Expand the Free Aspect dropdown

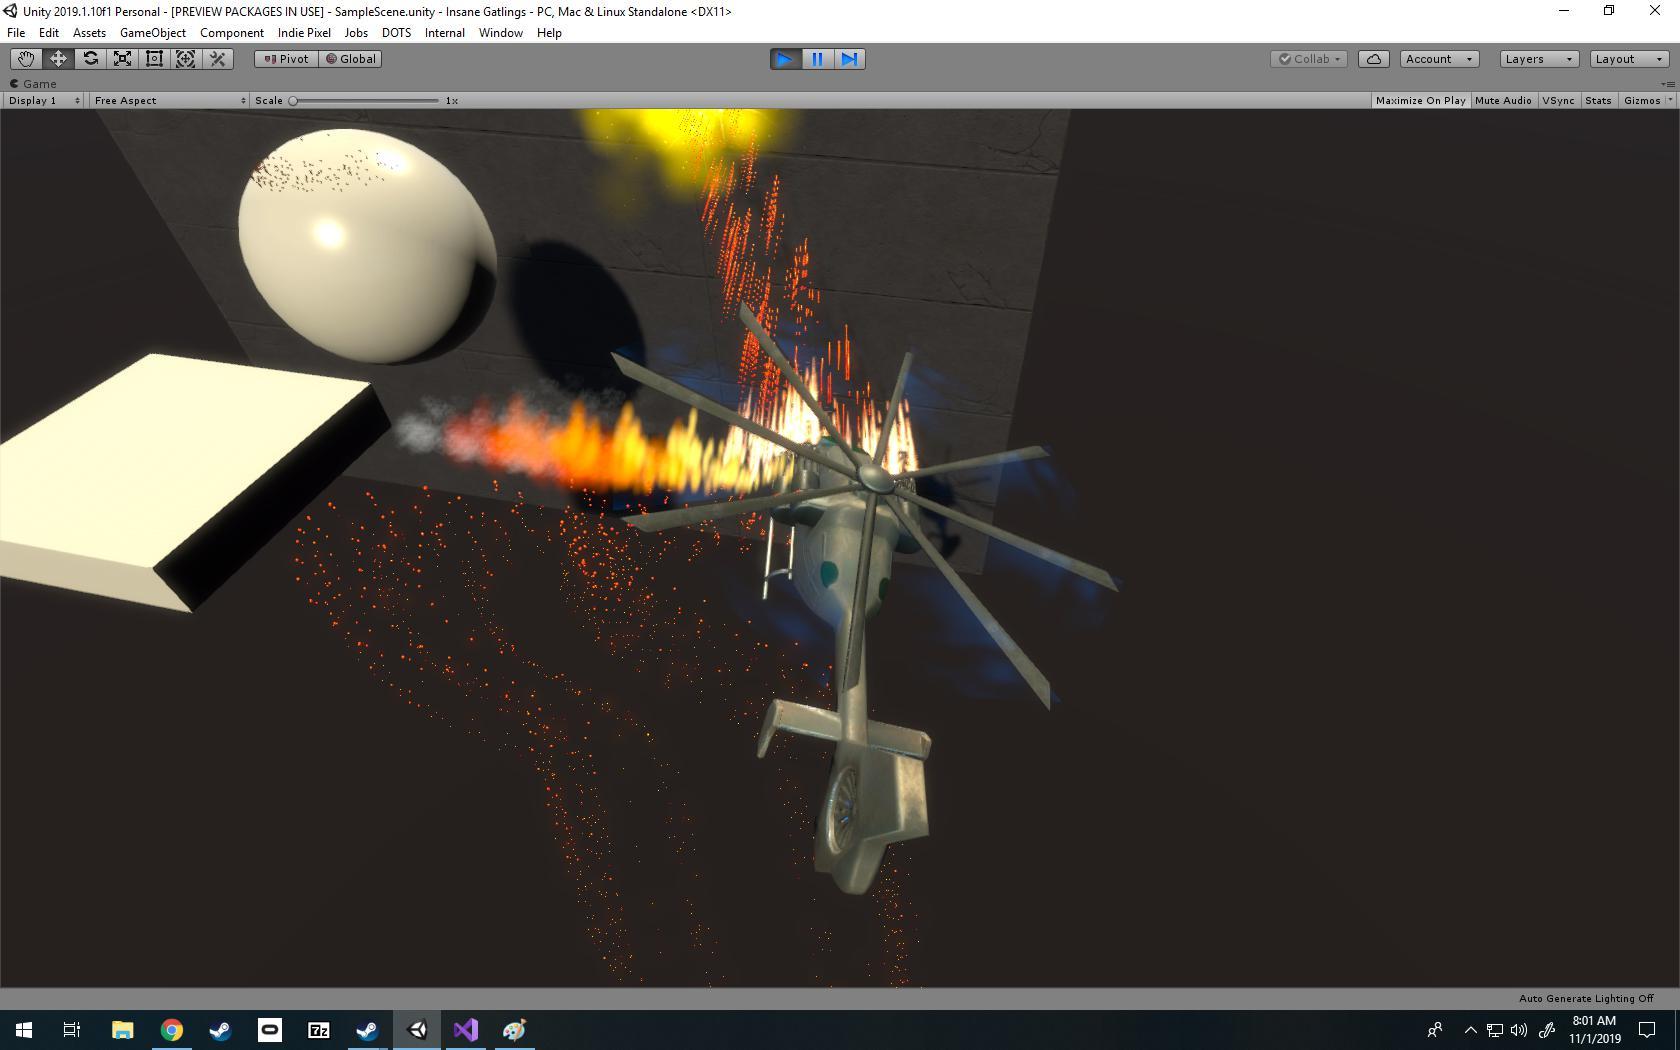click(x=168, y=101)
